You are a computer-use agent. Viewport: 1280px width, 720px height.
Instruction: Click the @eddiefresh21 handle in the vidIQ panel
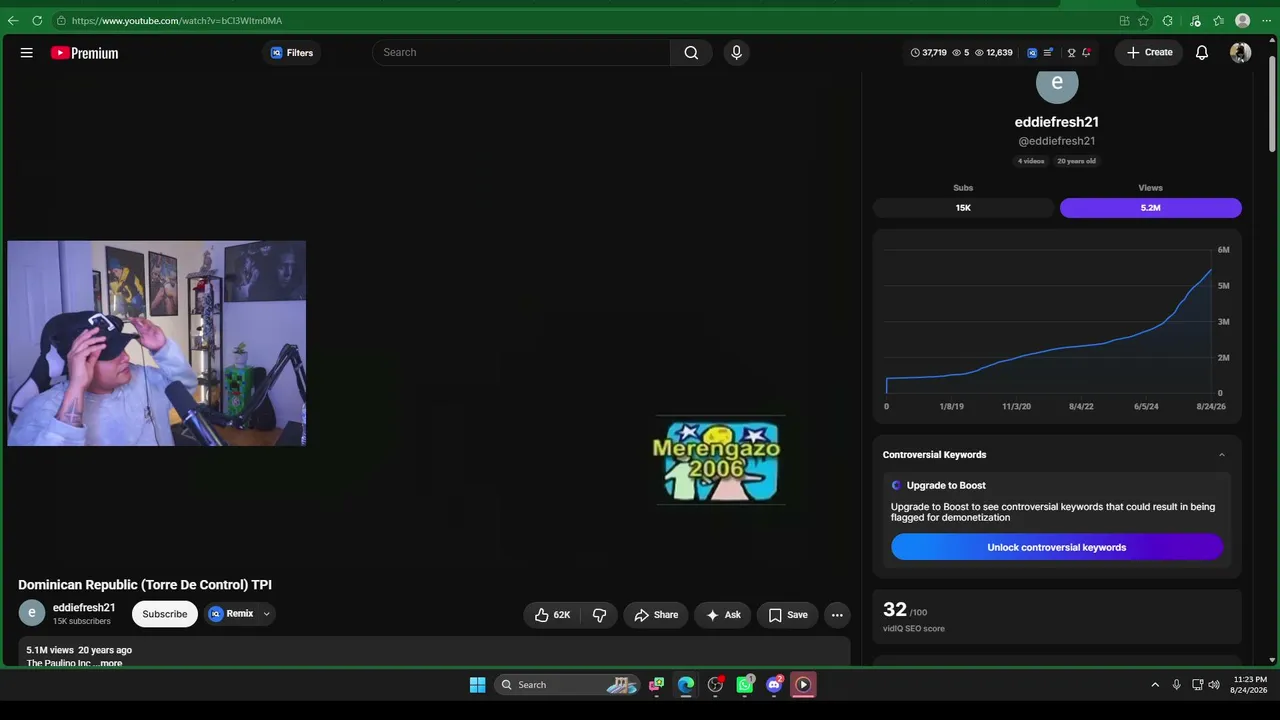(1057, 141)
